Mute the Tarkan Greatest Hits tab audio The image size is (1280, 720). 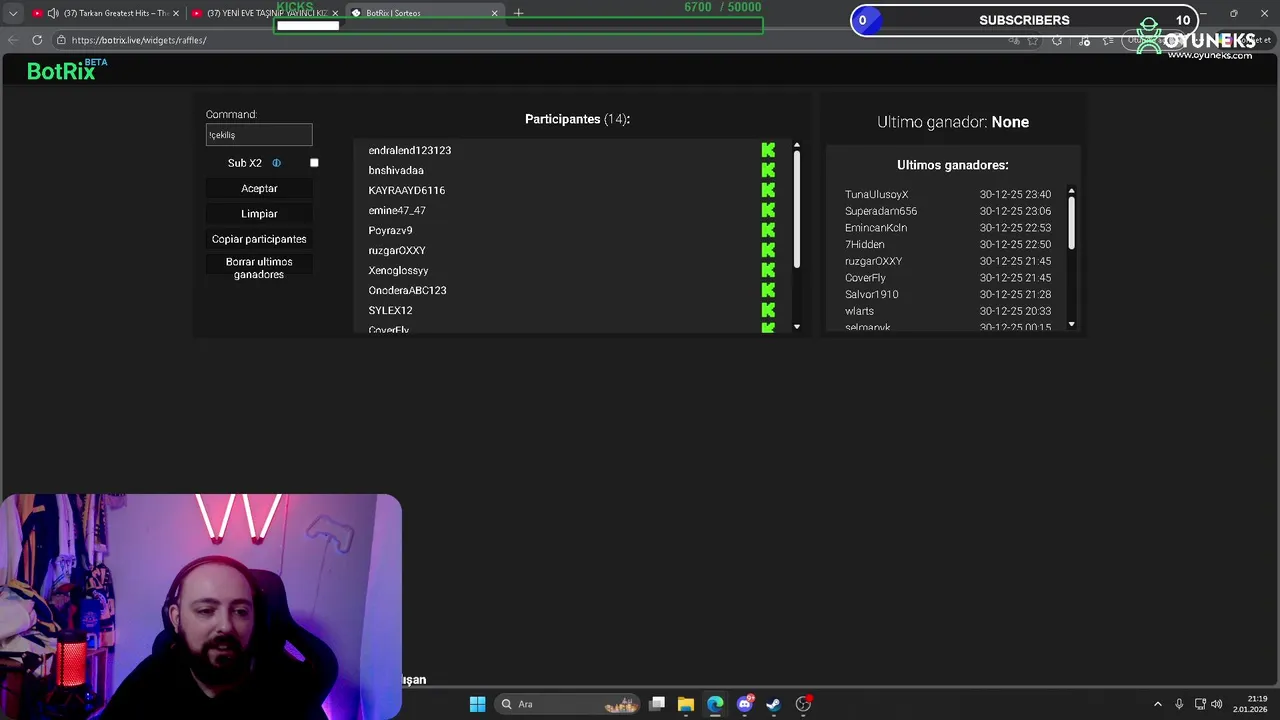click(52, 13)
